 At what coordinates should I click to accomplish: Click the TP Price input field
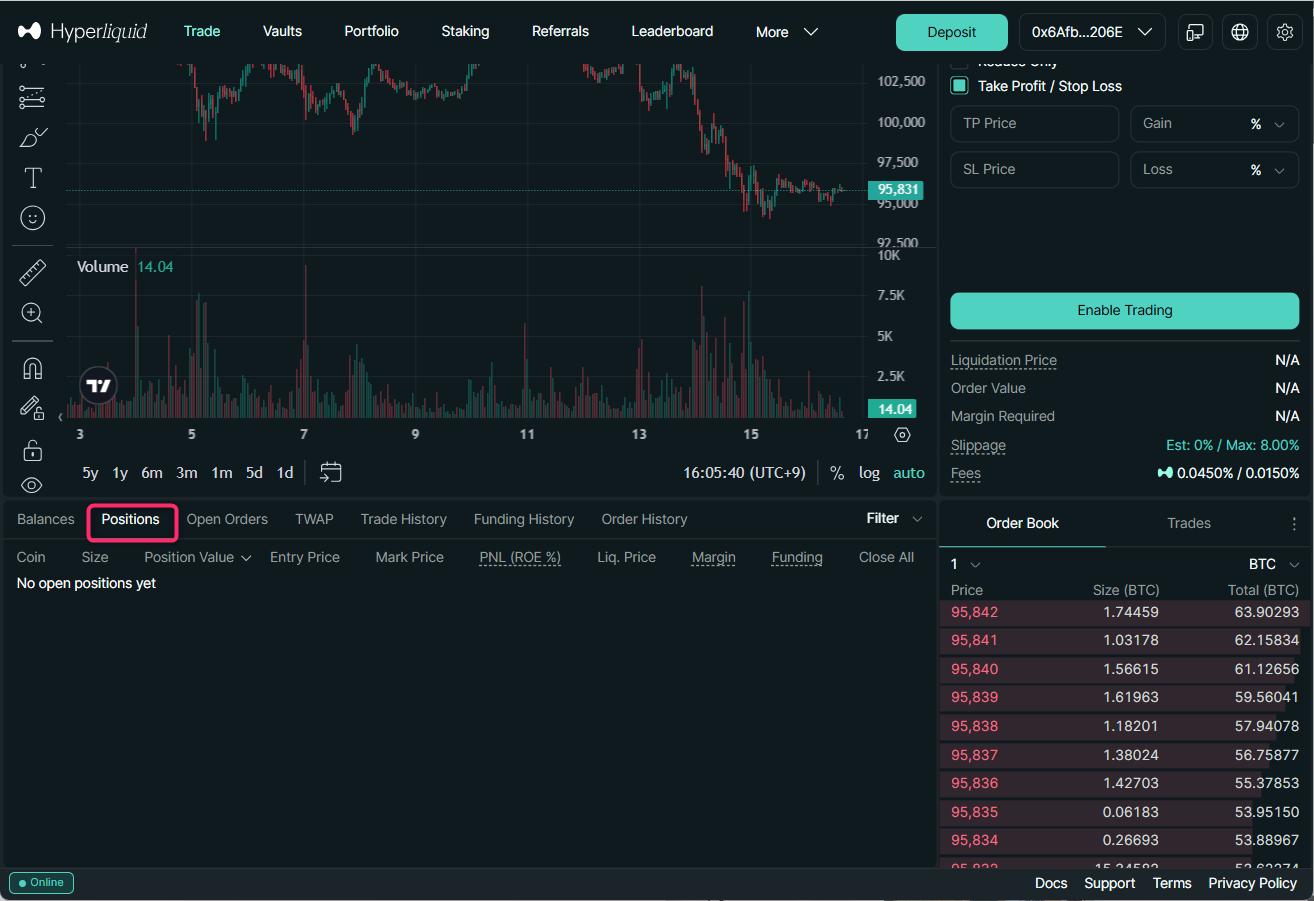(1034, 124)
